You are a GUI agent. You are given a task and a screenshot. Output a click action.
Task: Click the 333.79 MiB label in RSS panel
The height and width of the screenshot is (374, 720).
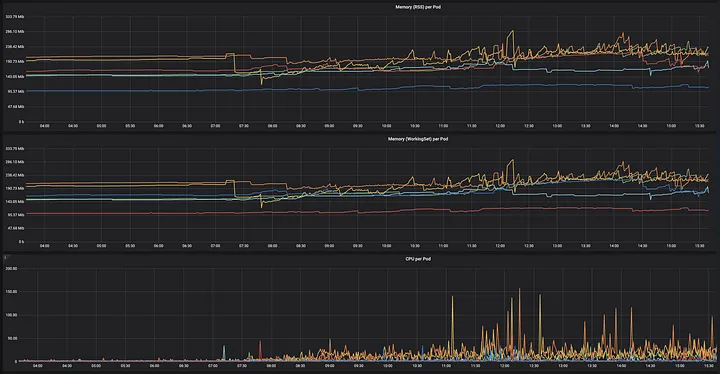[15, 17]
